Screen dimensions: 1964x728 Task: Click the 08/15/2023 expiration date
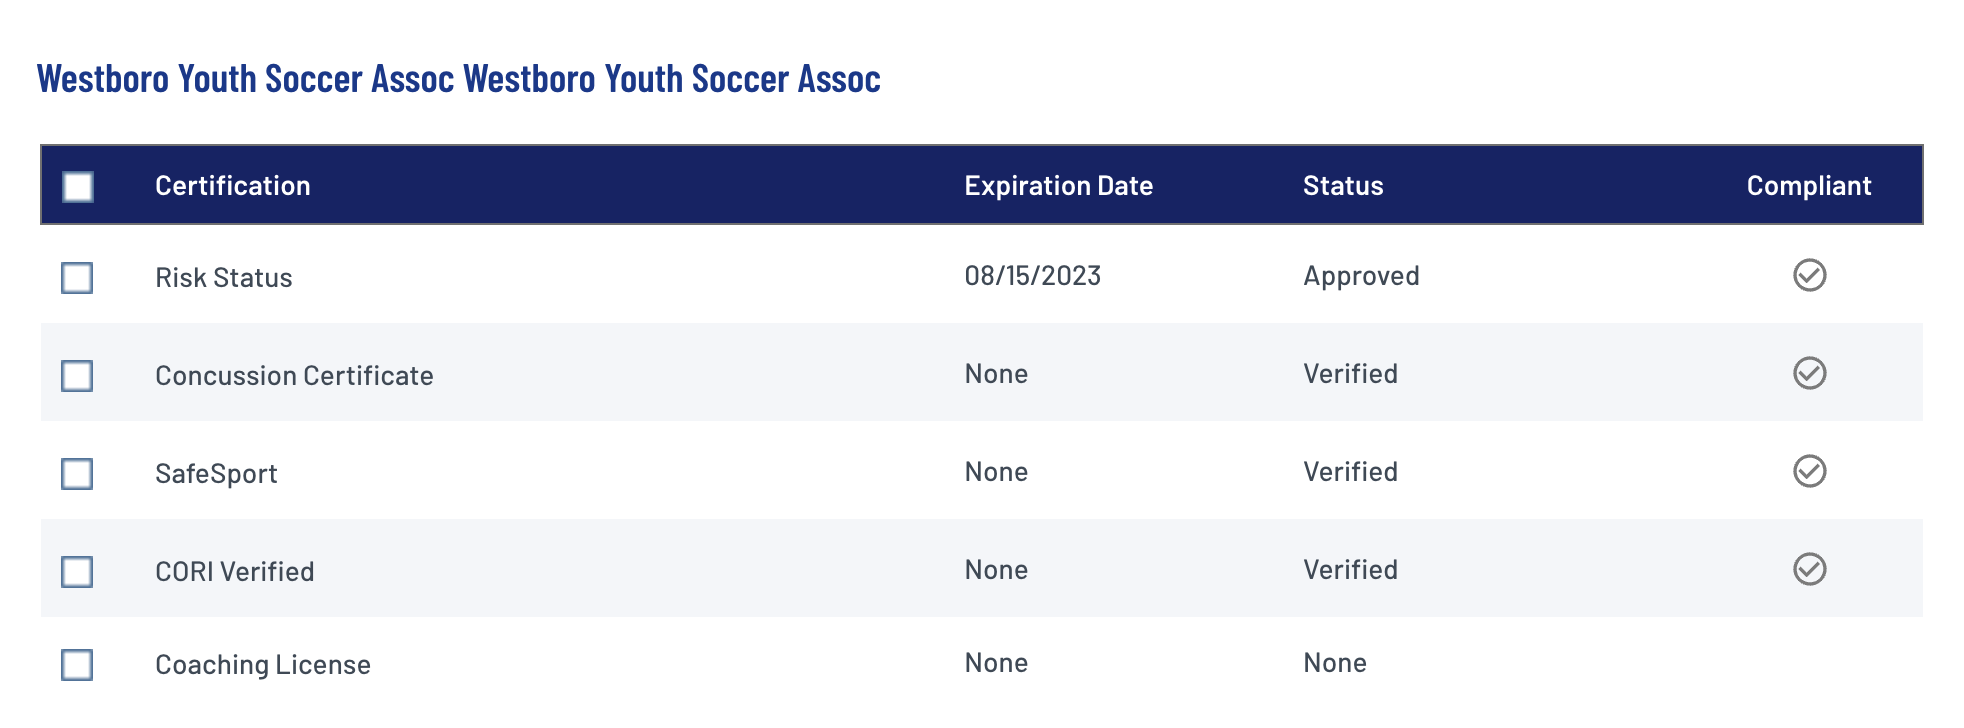click(x=1033, y=276)
